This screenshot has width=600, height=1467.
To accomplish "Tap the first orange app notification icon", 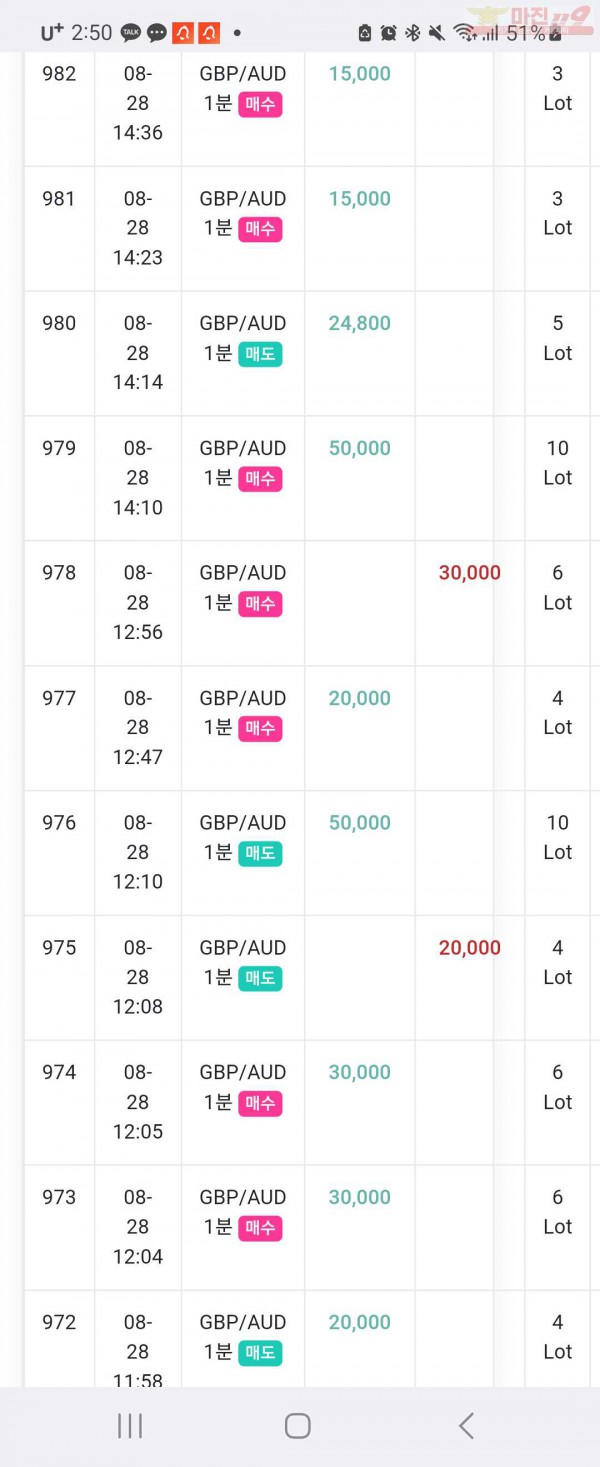I will click(x=183, y=33).
